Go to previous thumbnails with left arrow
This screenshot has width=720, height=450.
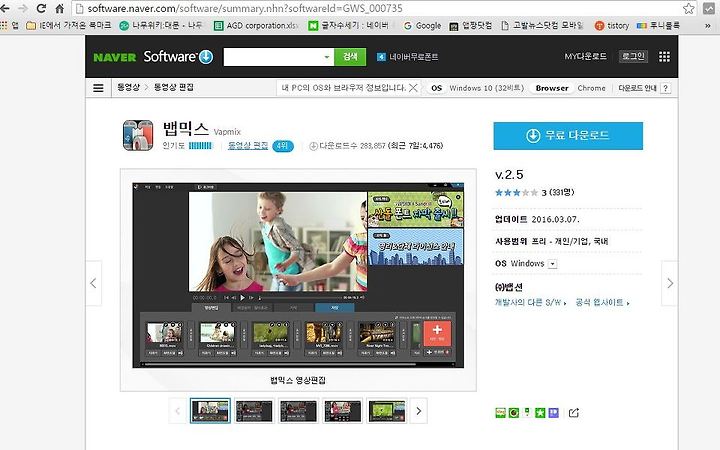(x=178, y=411)
